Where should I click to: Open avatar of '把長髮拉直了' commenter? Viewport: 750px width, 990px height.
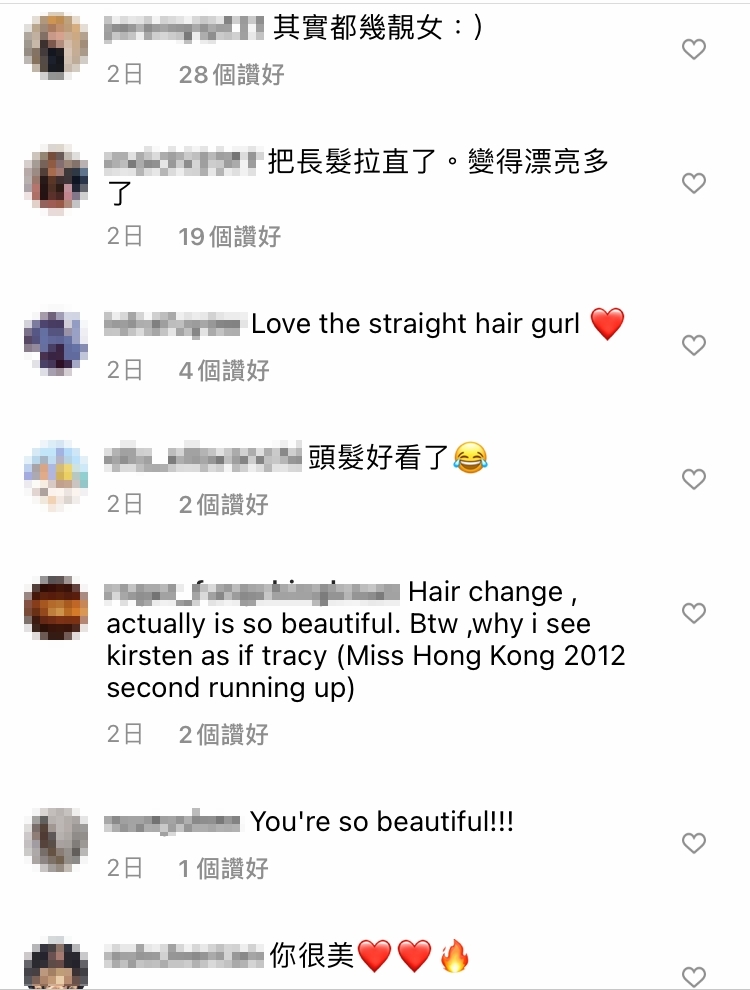point(56,181)
